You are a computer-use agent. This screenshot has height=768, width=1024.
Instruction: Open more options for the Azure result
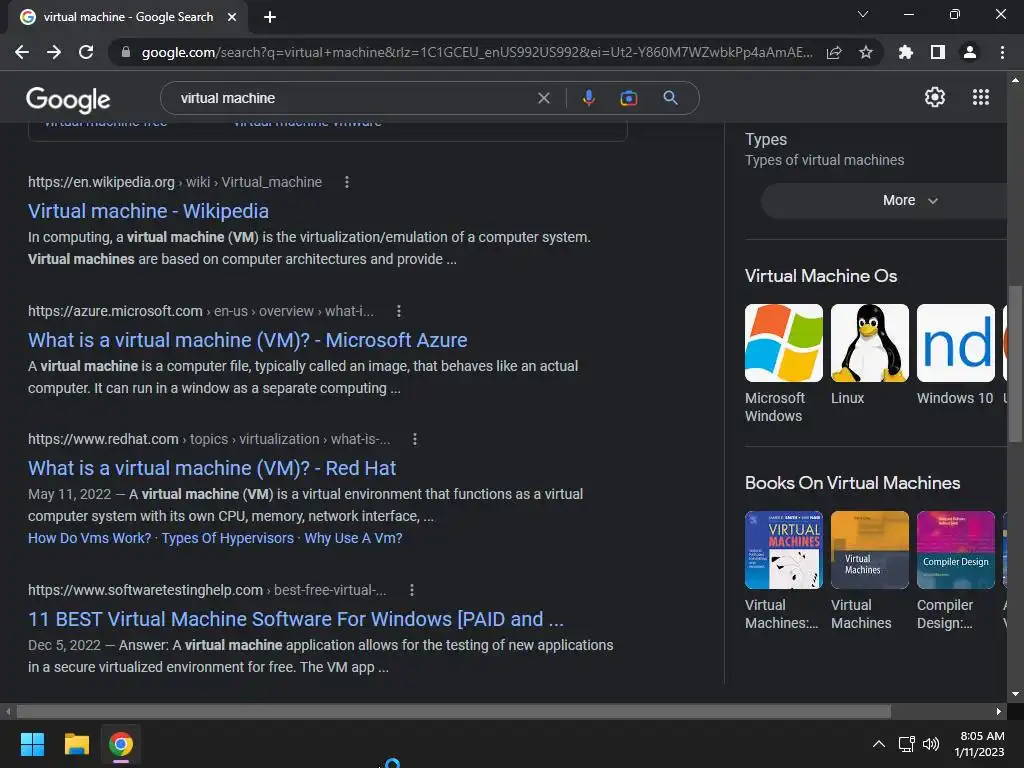[x=399, y=311]
